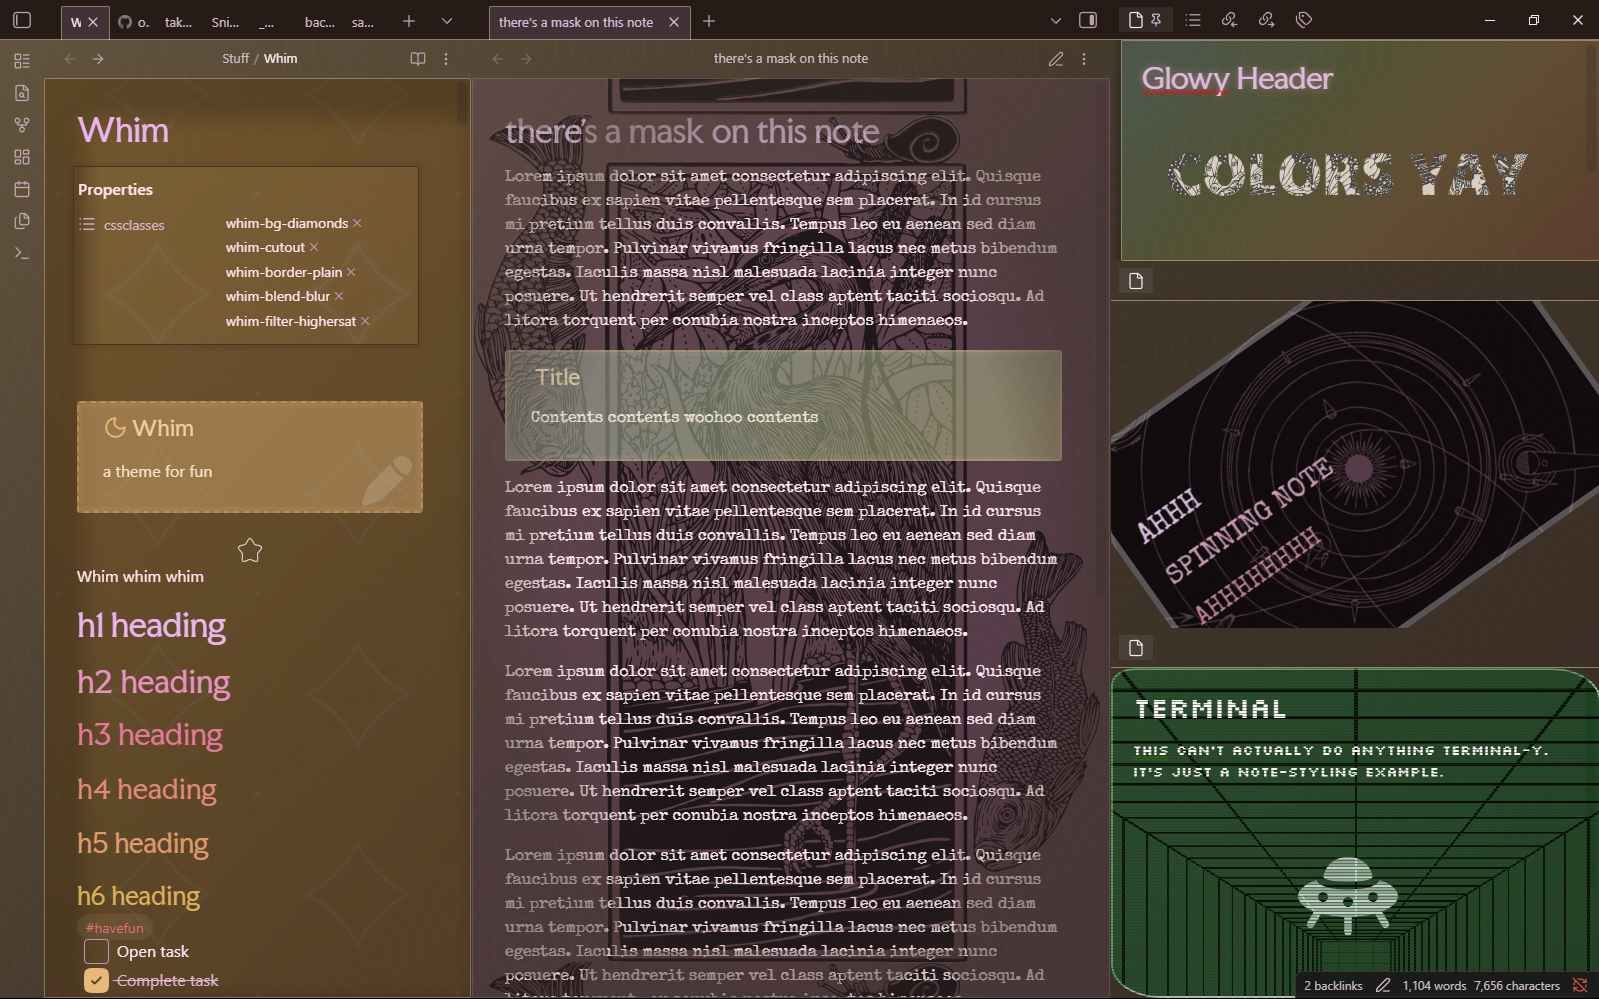This screenshot has width=1599, height=999.
Task: Remove the whim-filter-highersat class
Action: pos(365,321)
